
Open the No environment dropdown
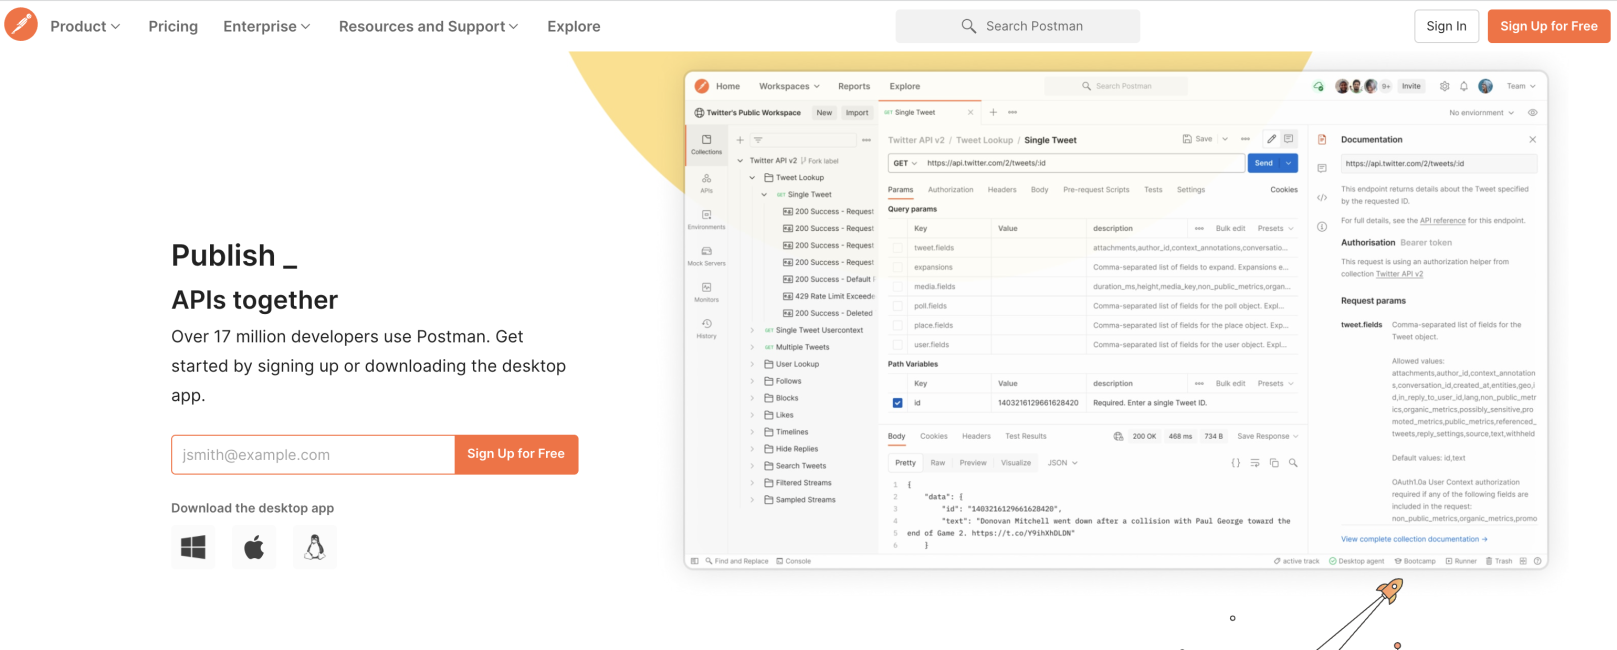tap(1481, 113)
